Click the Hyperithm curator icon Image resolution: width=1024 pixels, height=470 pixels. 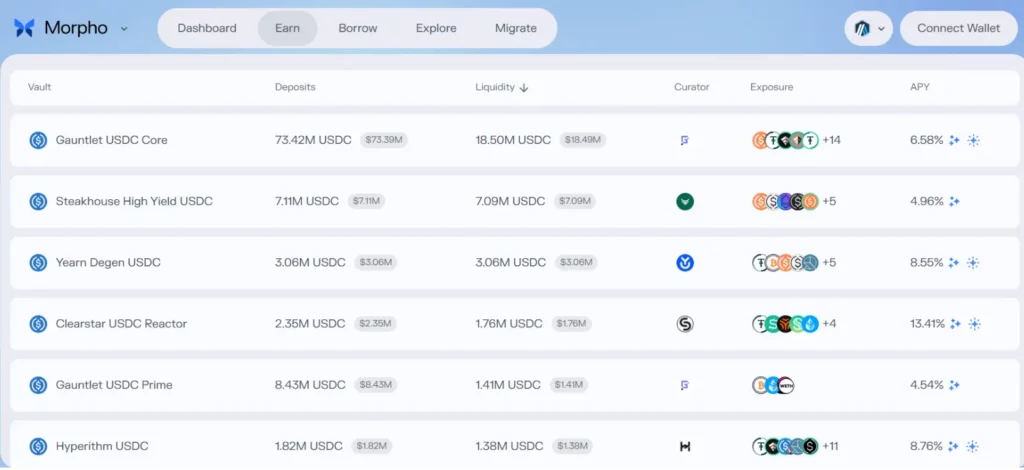click(x=685, y=447)
